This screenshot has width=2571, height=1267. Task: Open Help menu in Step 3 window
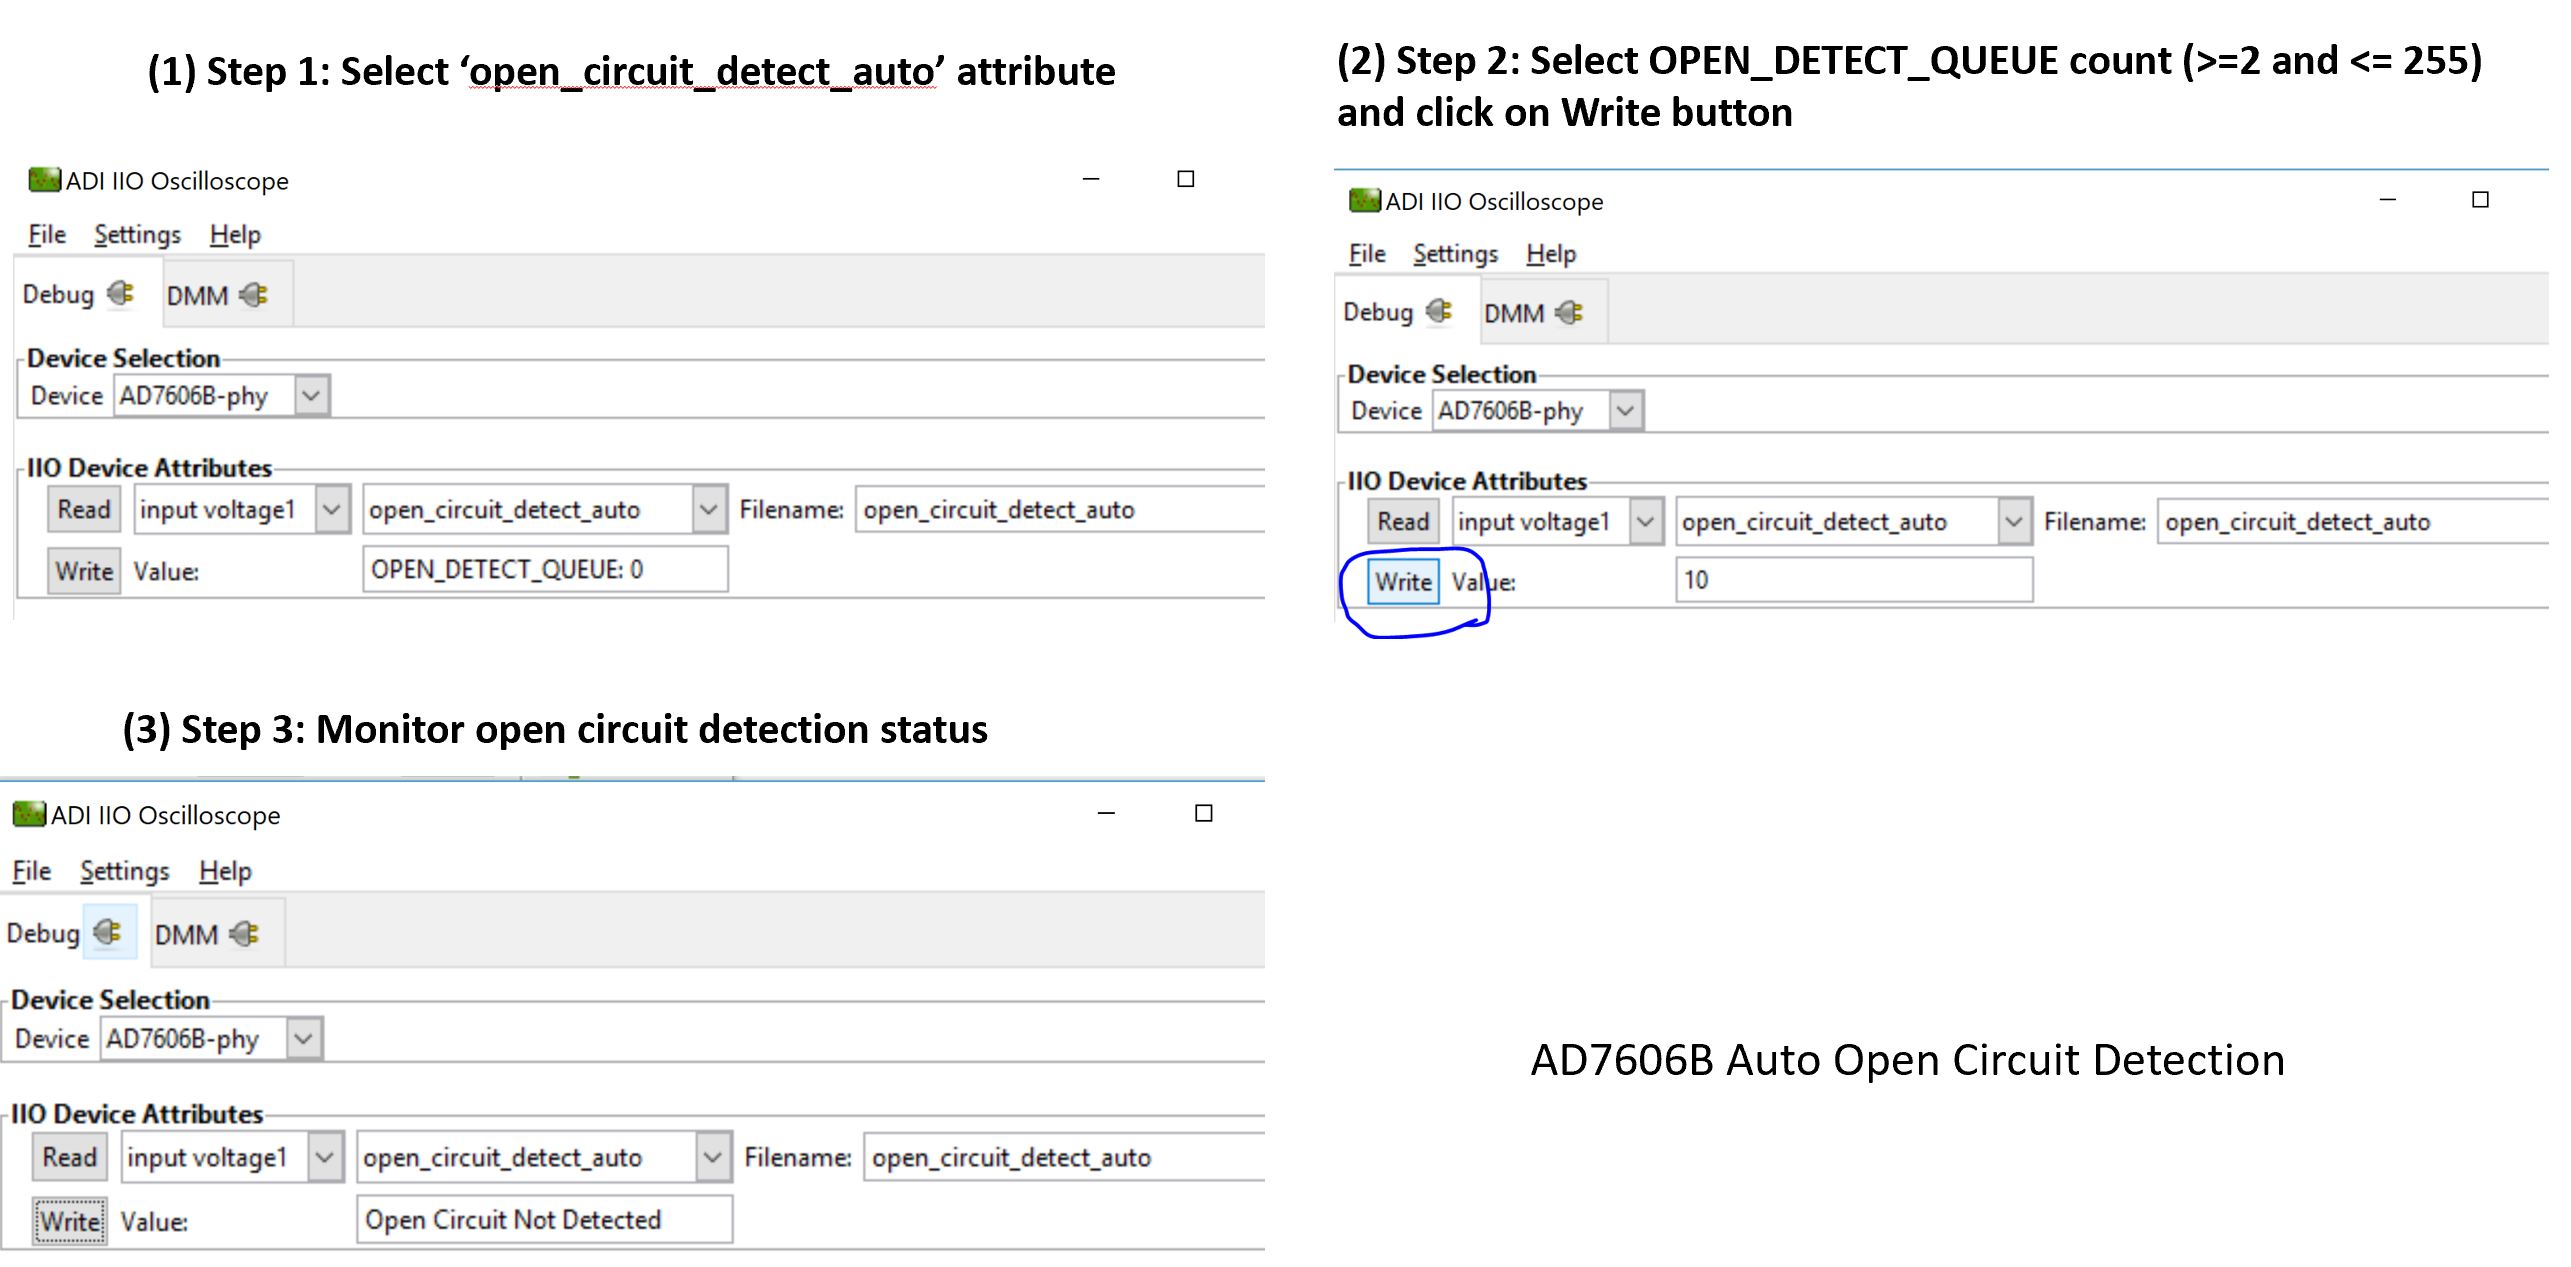(225, 871)
